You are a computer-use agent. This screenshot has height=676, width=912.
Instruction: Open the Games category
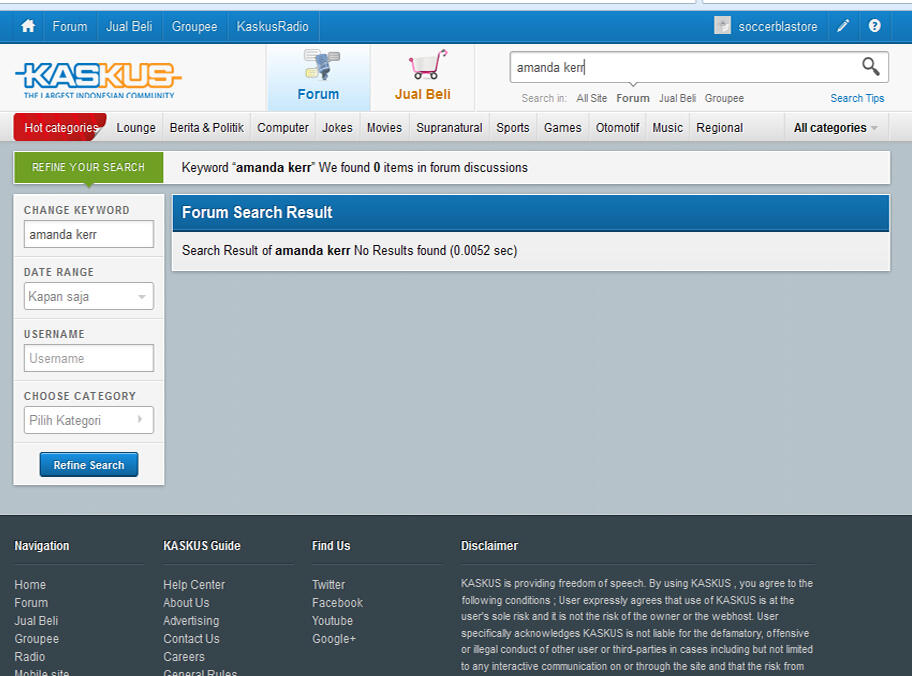coord(562,127)
